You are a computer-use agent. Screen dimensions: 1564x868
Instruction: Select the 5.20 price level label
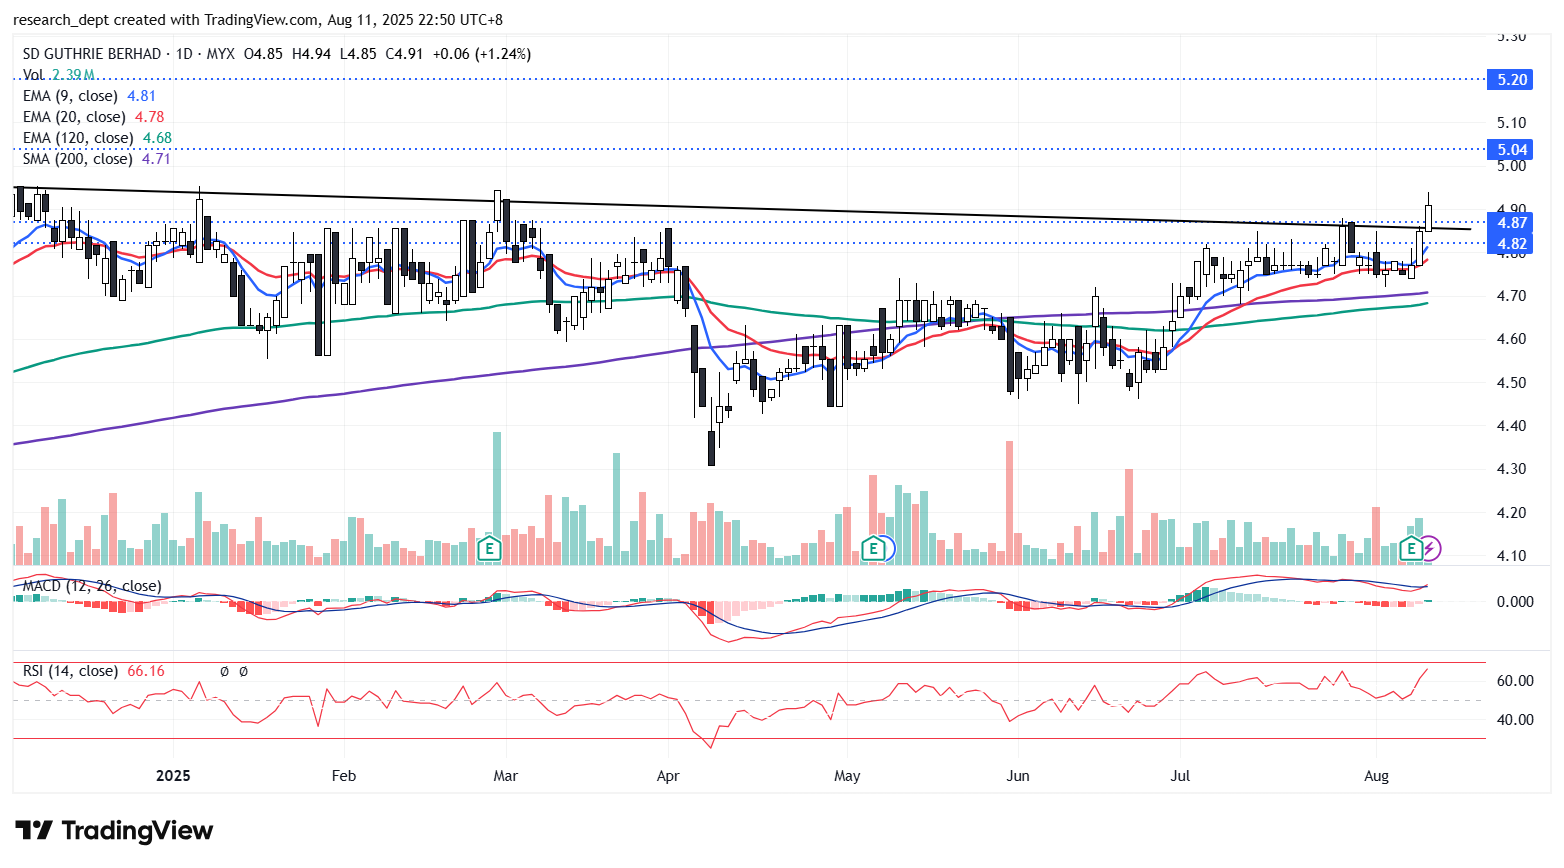coord(1510,79)
